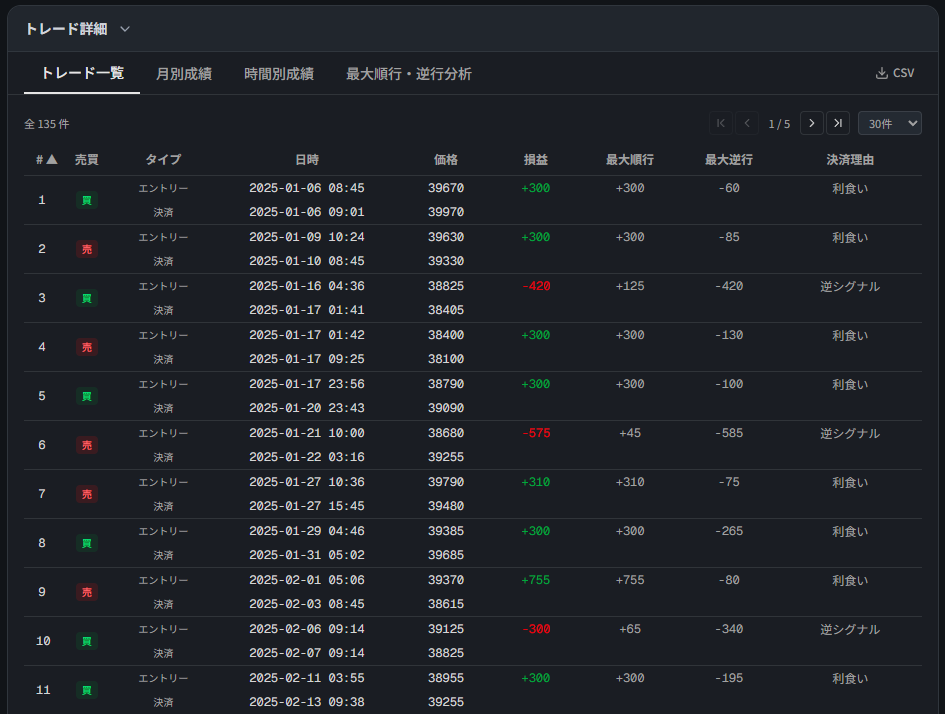Click the -265 max adverse value

pyautogui.click(x=729, y=531)
